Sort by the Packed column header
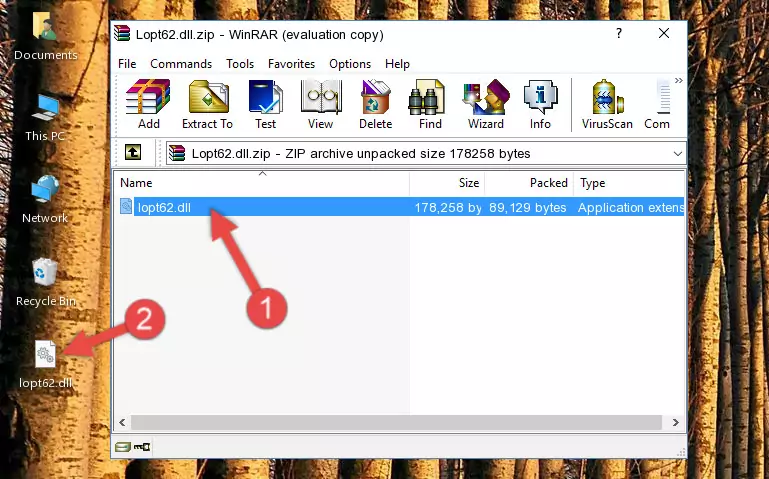This screenshot has width=769, height=479. 529,183
